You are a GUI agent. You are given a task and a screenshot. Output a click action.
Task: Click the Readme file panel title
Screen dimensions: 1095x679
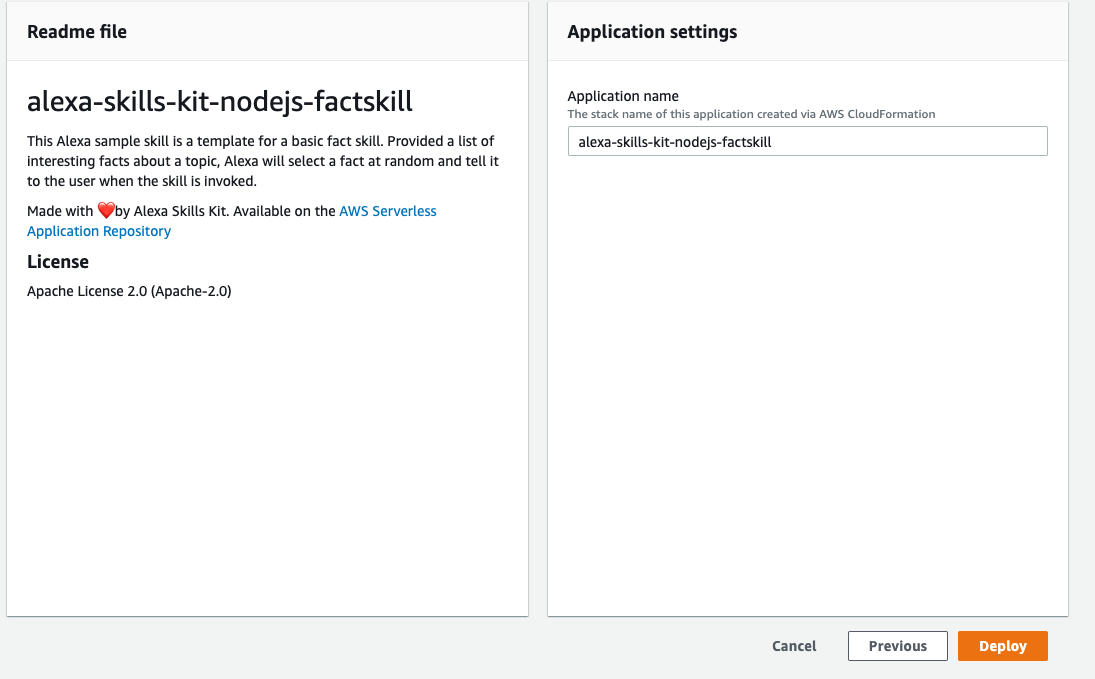pos(77,31)
